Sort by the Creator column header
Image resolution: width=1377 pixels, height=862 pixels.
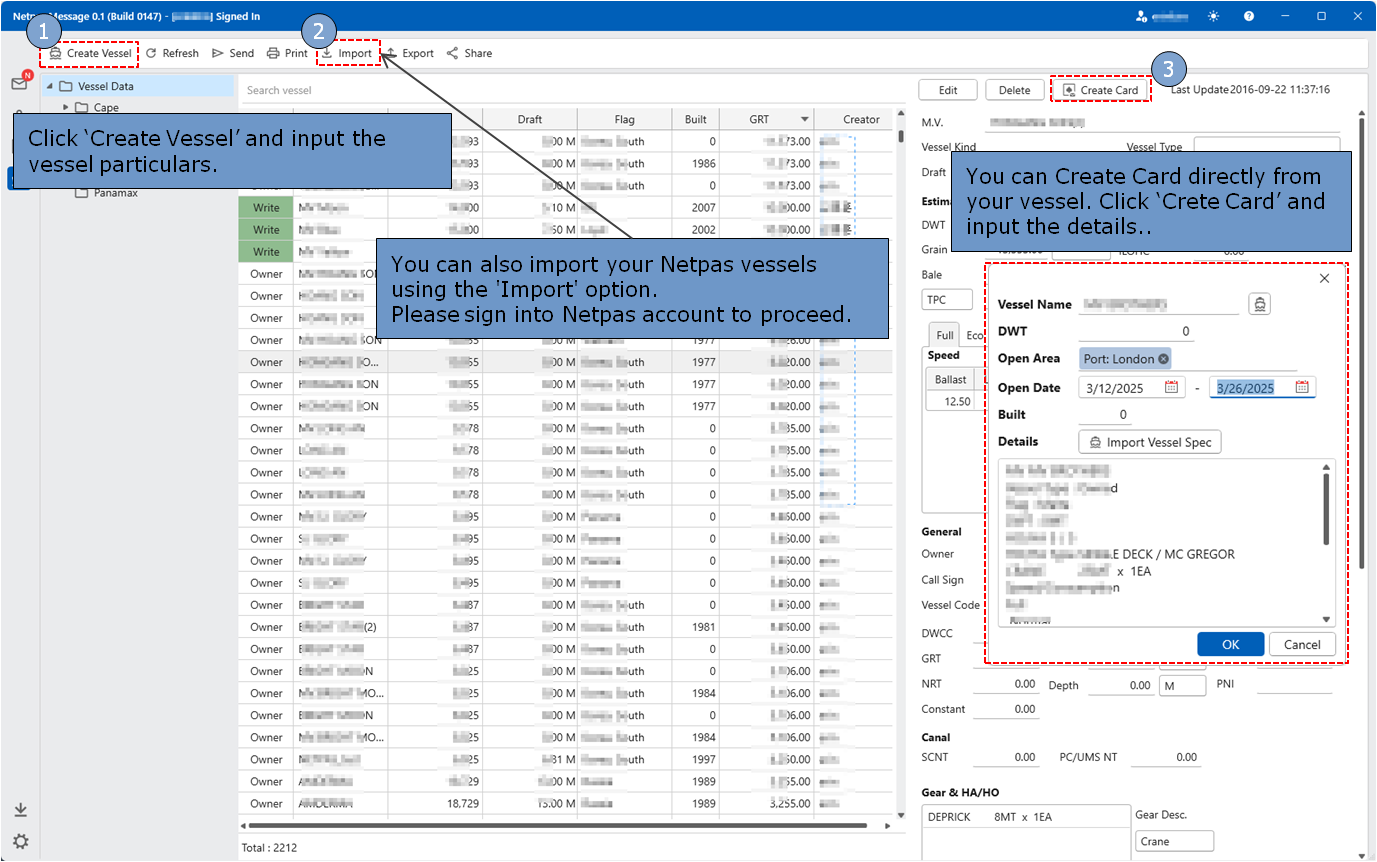pyautogui.click(x=861, y=119)
